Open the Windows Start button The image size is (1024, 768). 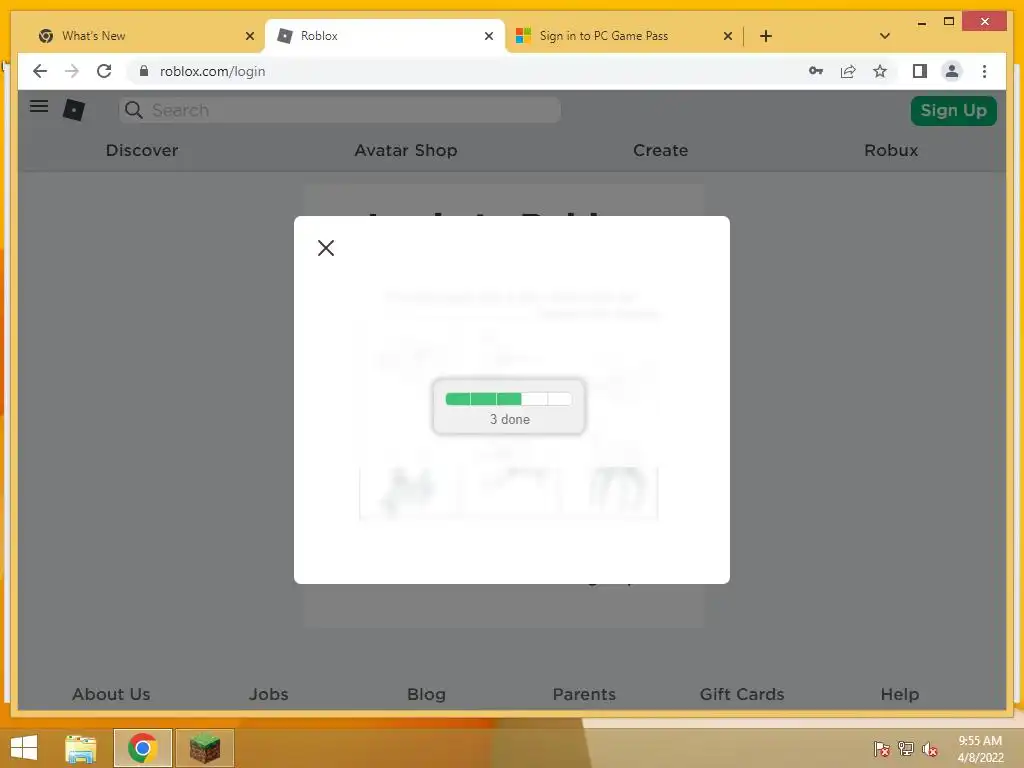click(x=24, y=748)
